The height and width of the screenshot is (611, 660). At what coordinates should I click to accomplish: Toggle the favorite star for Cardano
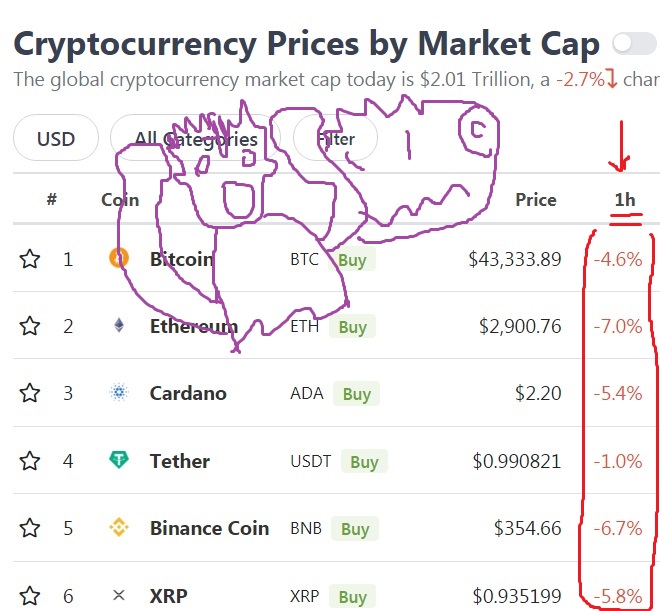[x=30, y=393]
